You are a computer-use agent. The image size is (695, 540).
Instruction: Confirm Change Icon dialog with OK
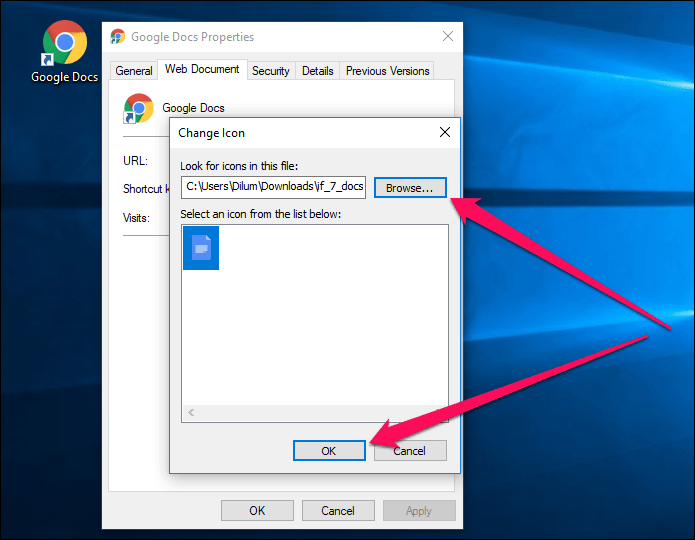[x=329, y=451]
